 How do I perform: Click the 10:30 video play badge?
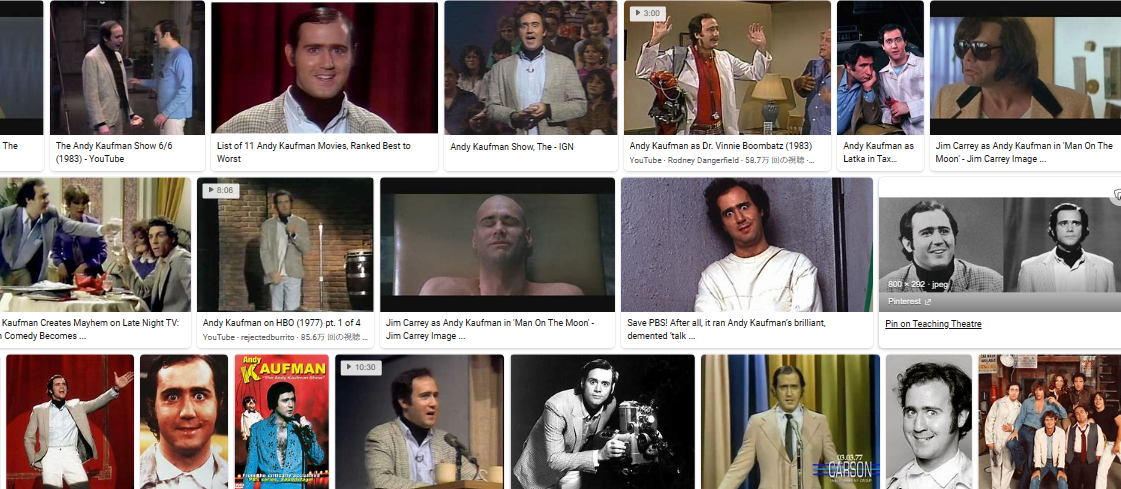(x=361, y=367)
